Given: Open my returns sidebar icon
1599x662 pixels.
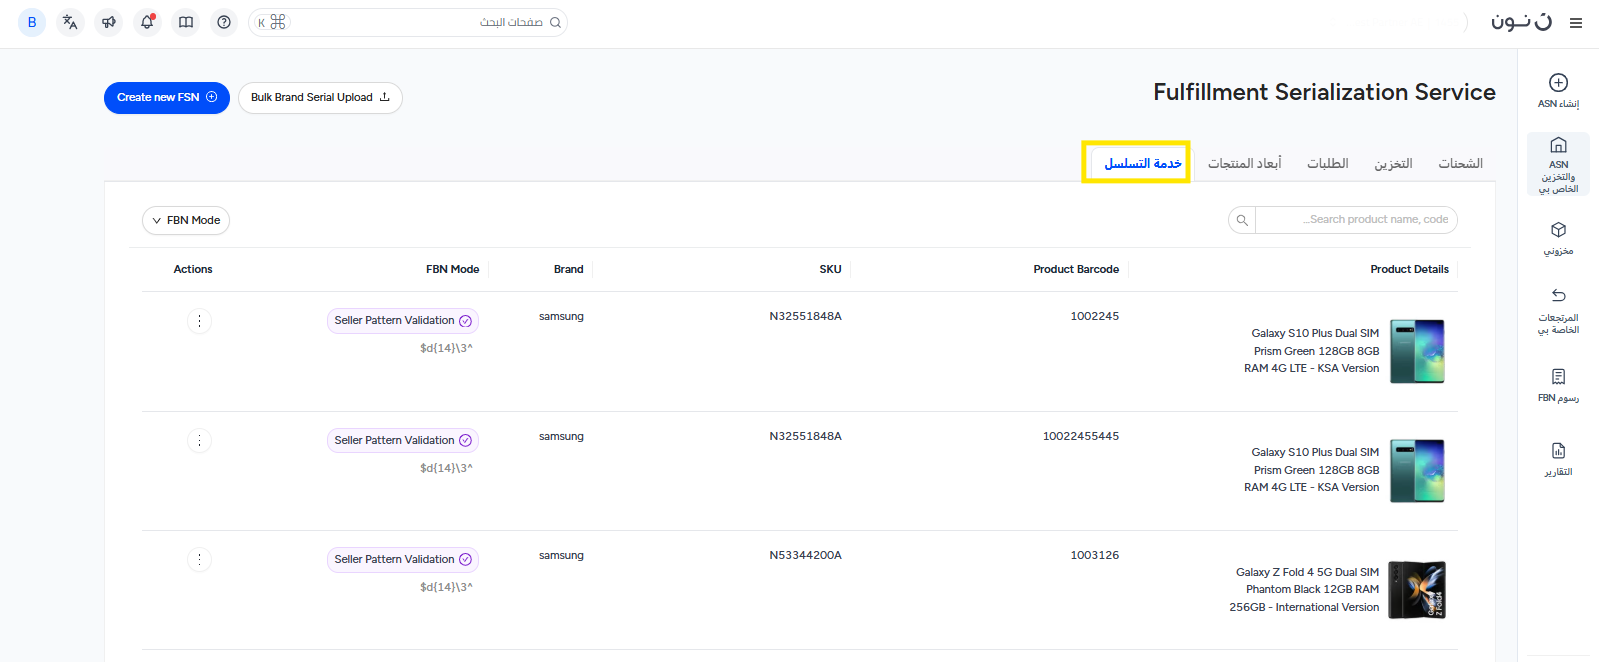Looking at the screenshot, I should pos(1558,296).
